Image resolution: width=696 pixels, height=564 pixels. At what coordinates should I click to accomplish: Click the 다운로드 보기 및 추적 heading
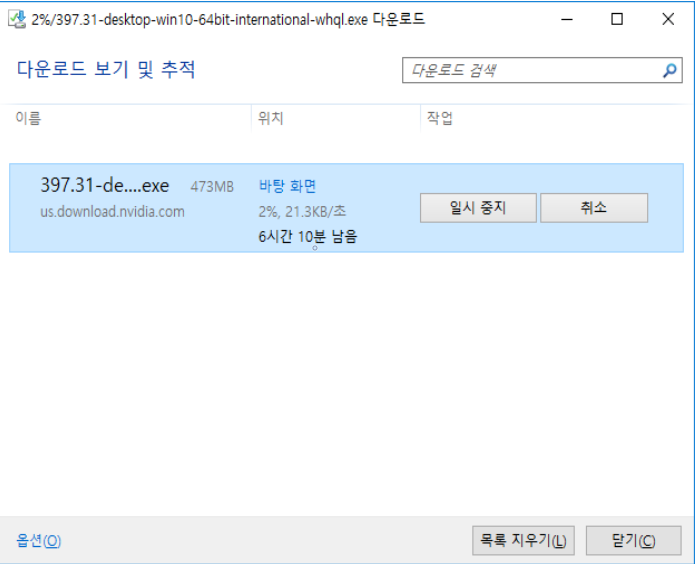tap(106, 69)
